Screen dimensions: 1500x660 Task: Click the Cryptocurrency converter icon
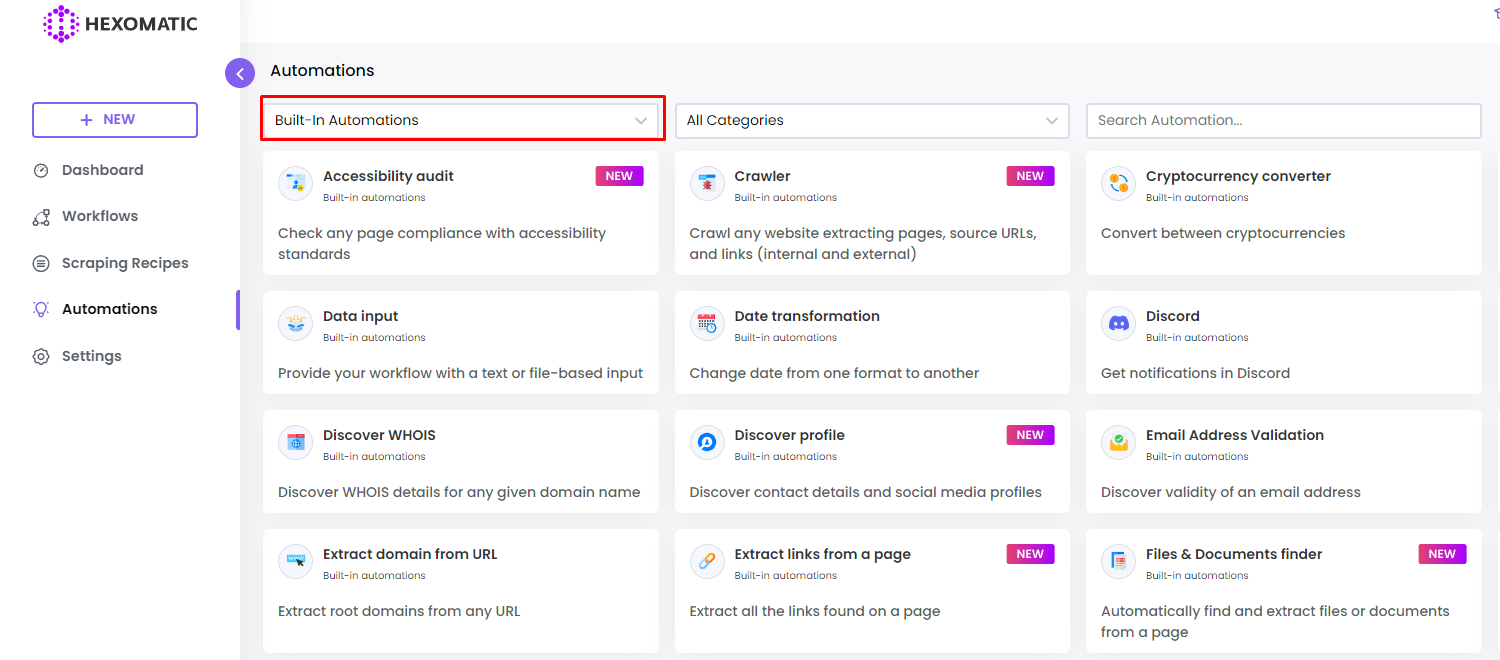pyautogui.click(x=1118, y=184)
